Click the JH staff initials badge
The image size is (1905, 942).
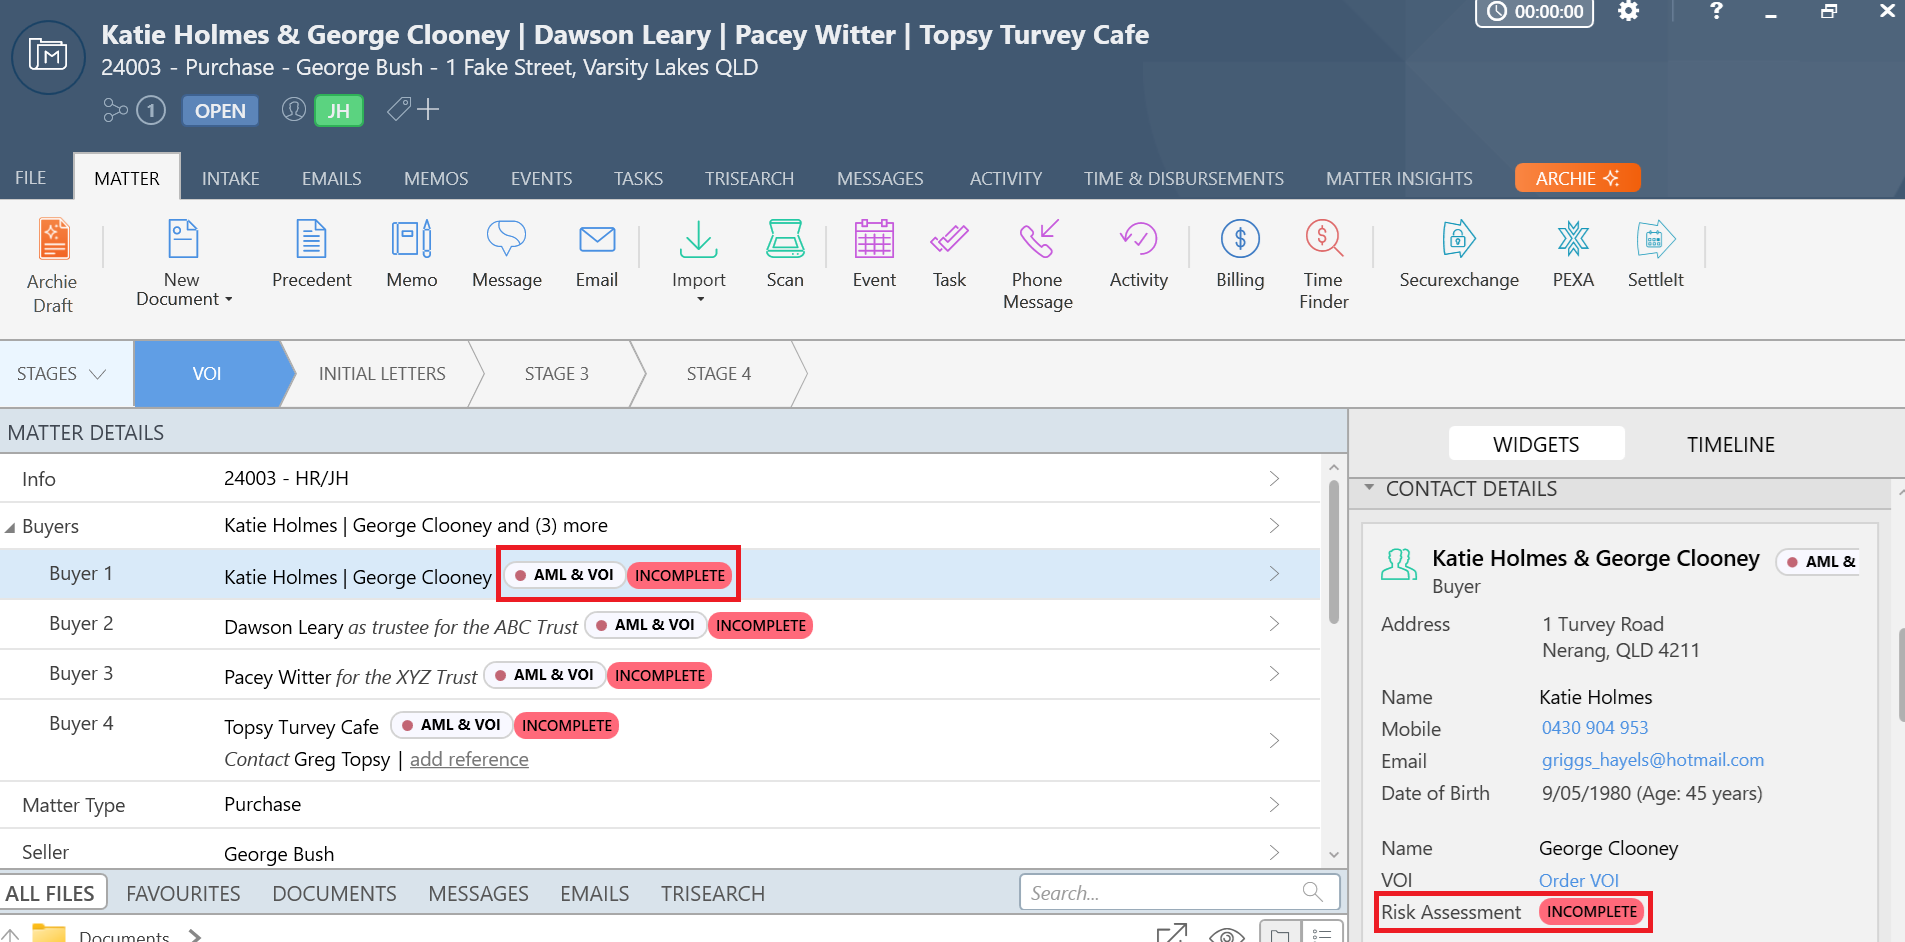[339, 110]
